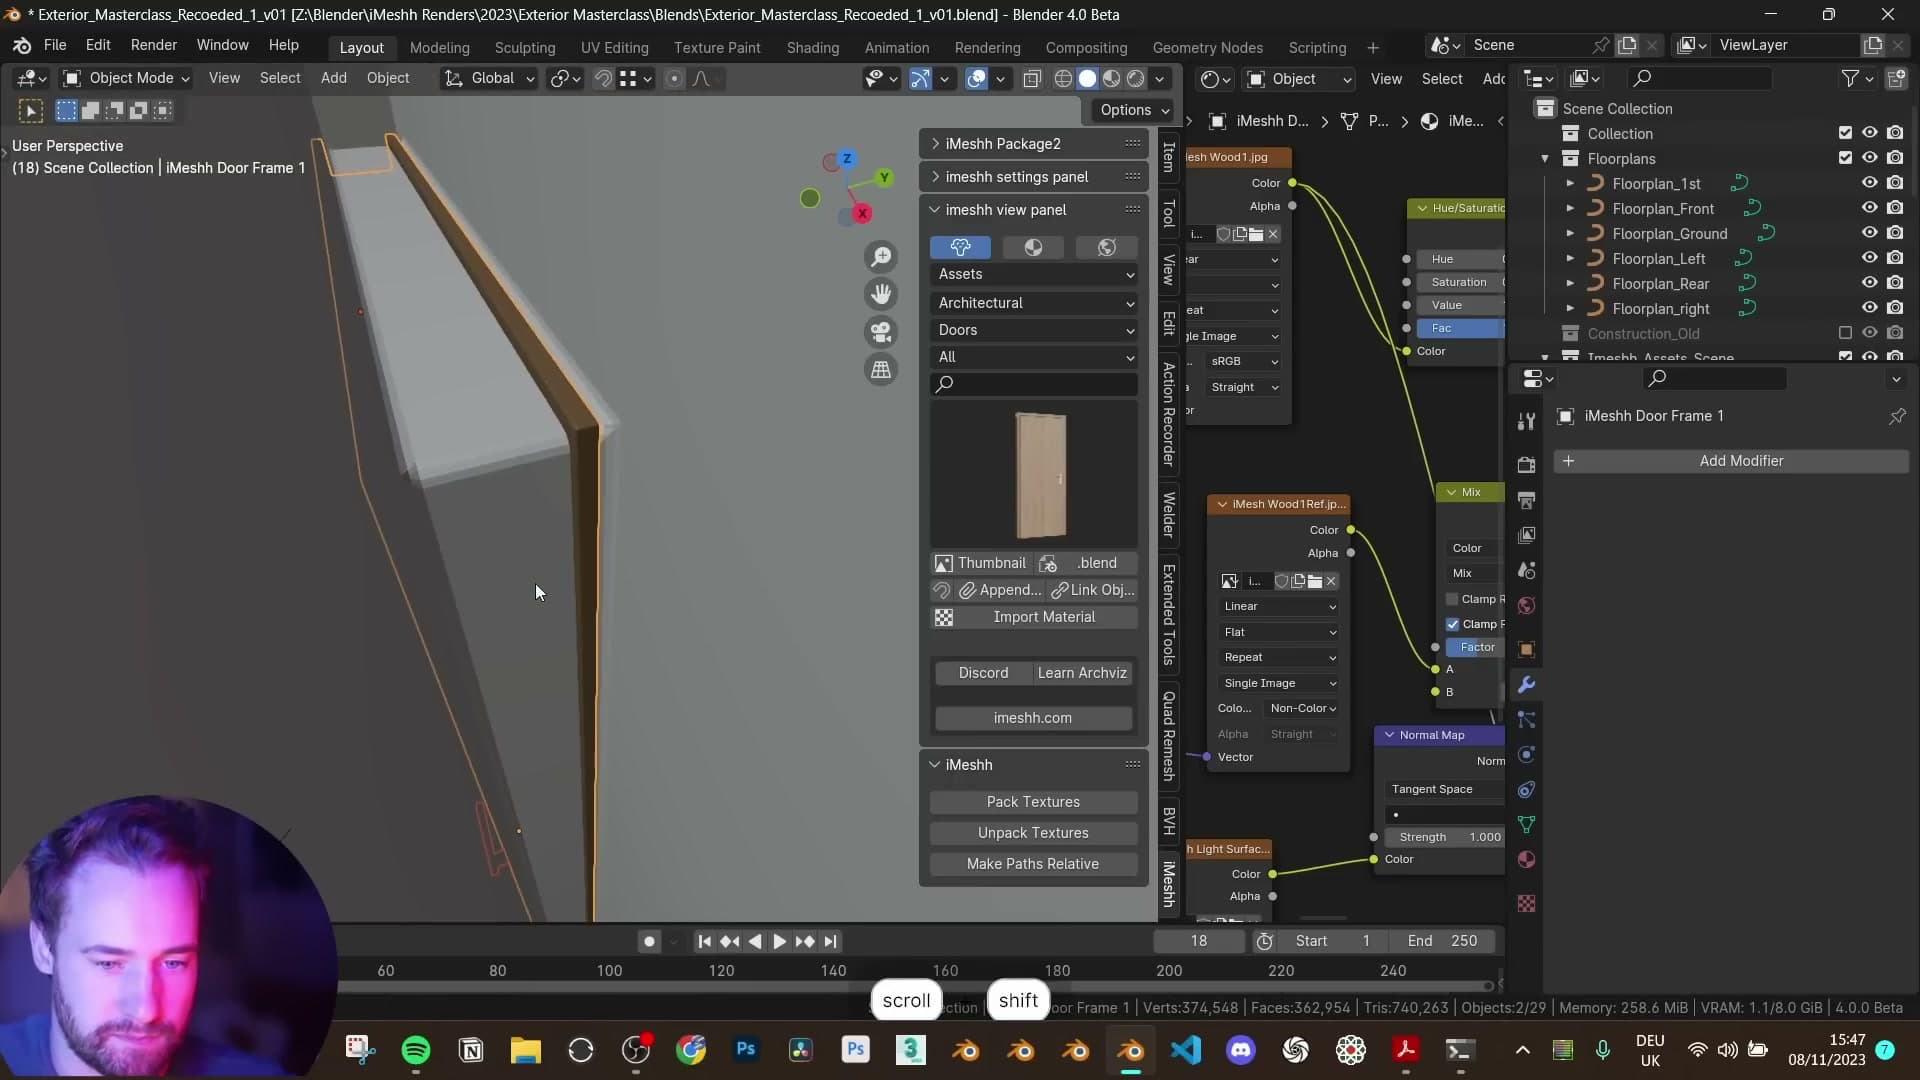Open the Assets category dropdown
The height and width of the screenshot is (1080, 1920).
(x=1034, y=274)
